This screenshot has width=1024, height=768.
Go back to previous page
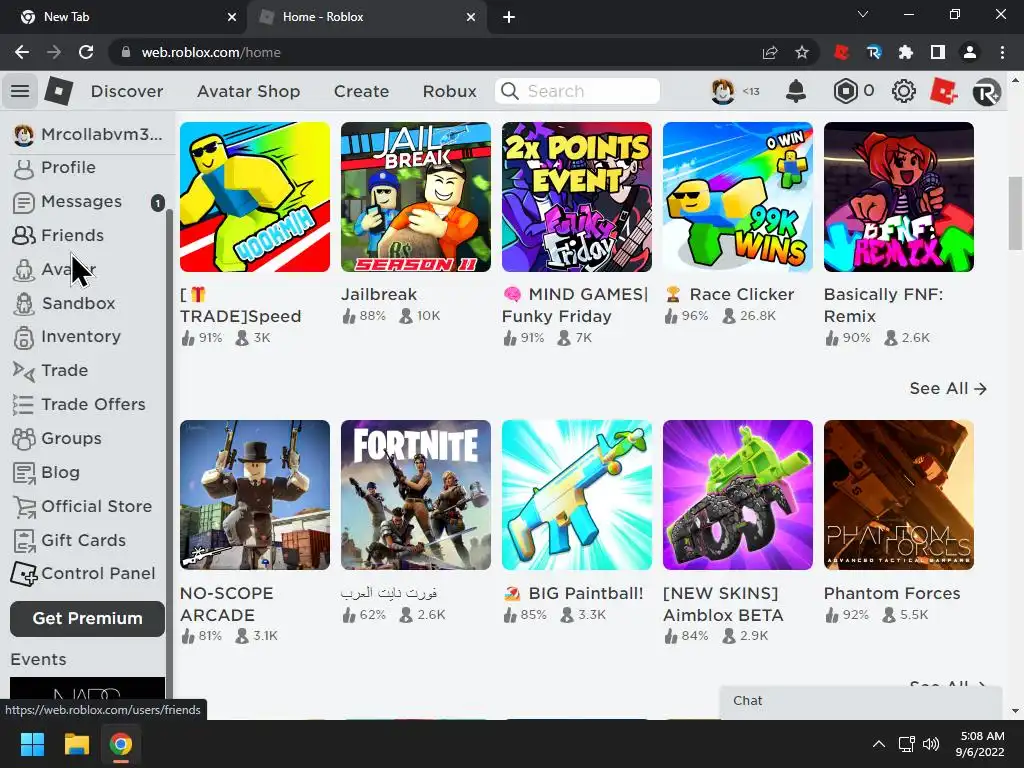point(22,52)
